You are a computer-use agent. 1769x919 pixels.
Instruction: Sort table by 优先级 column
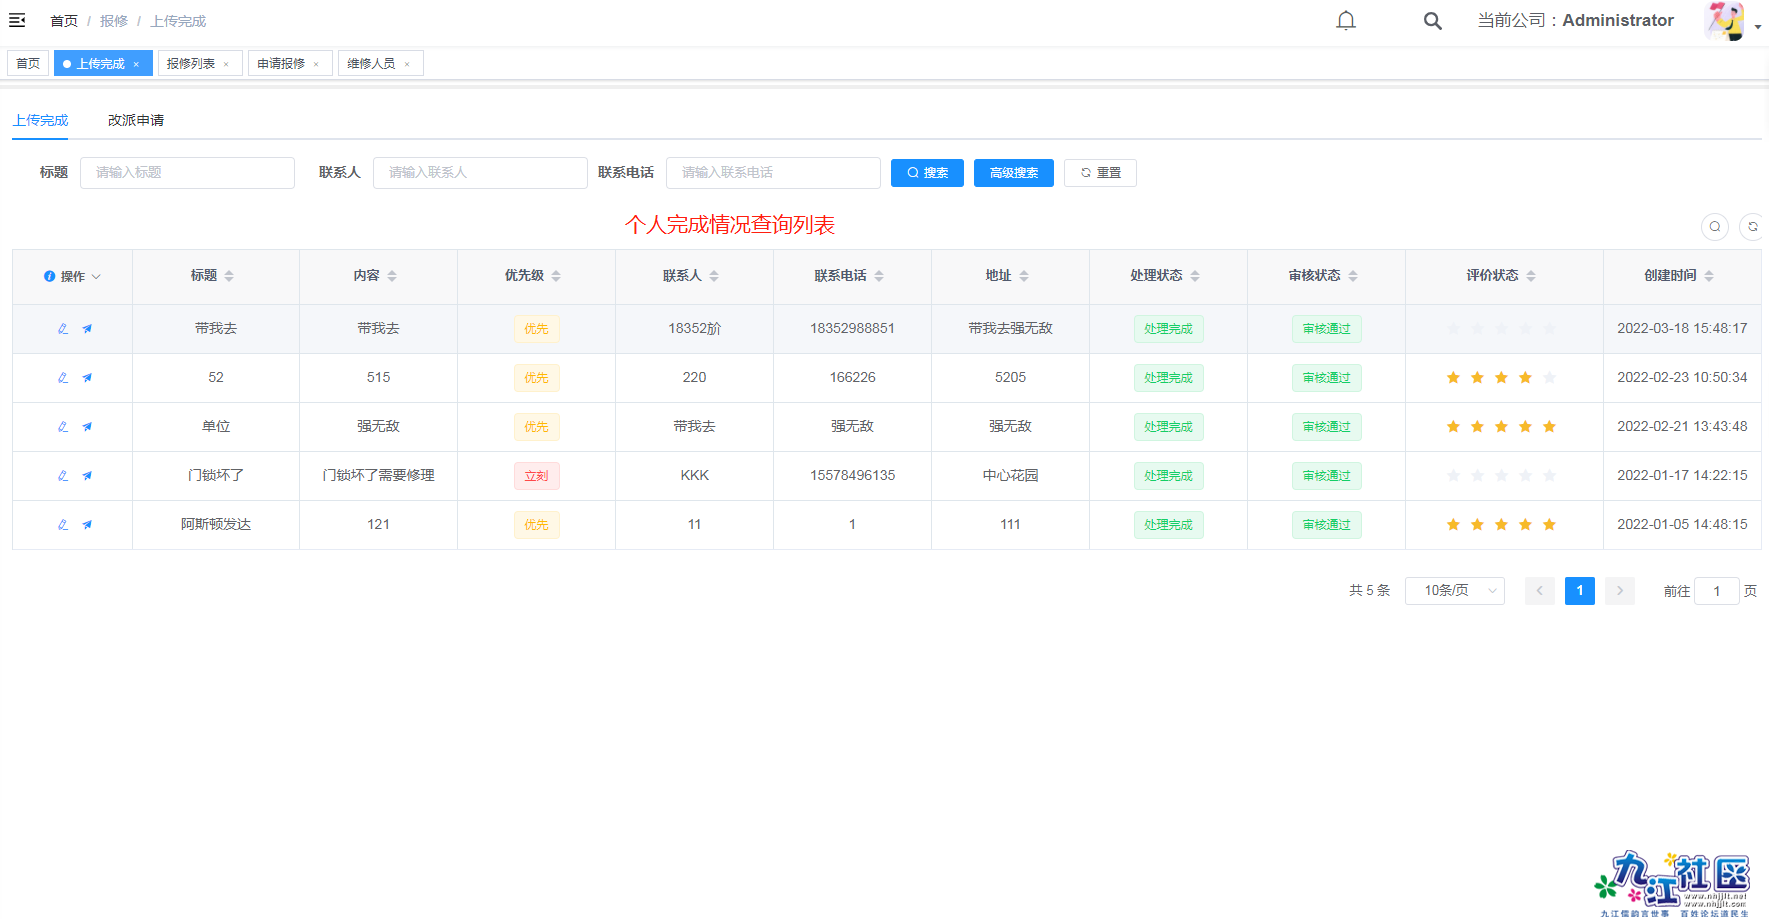click(x=556, y=276)
